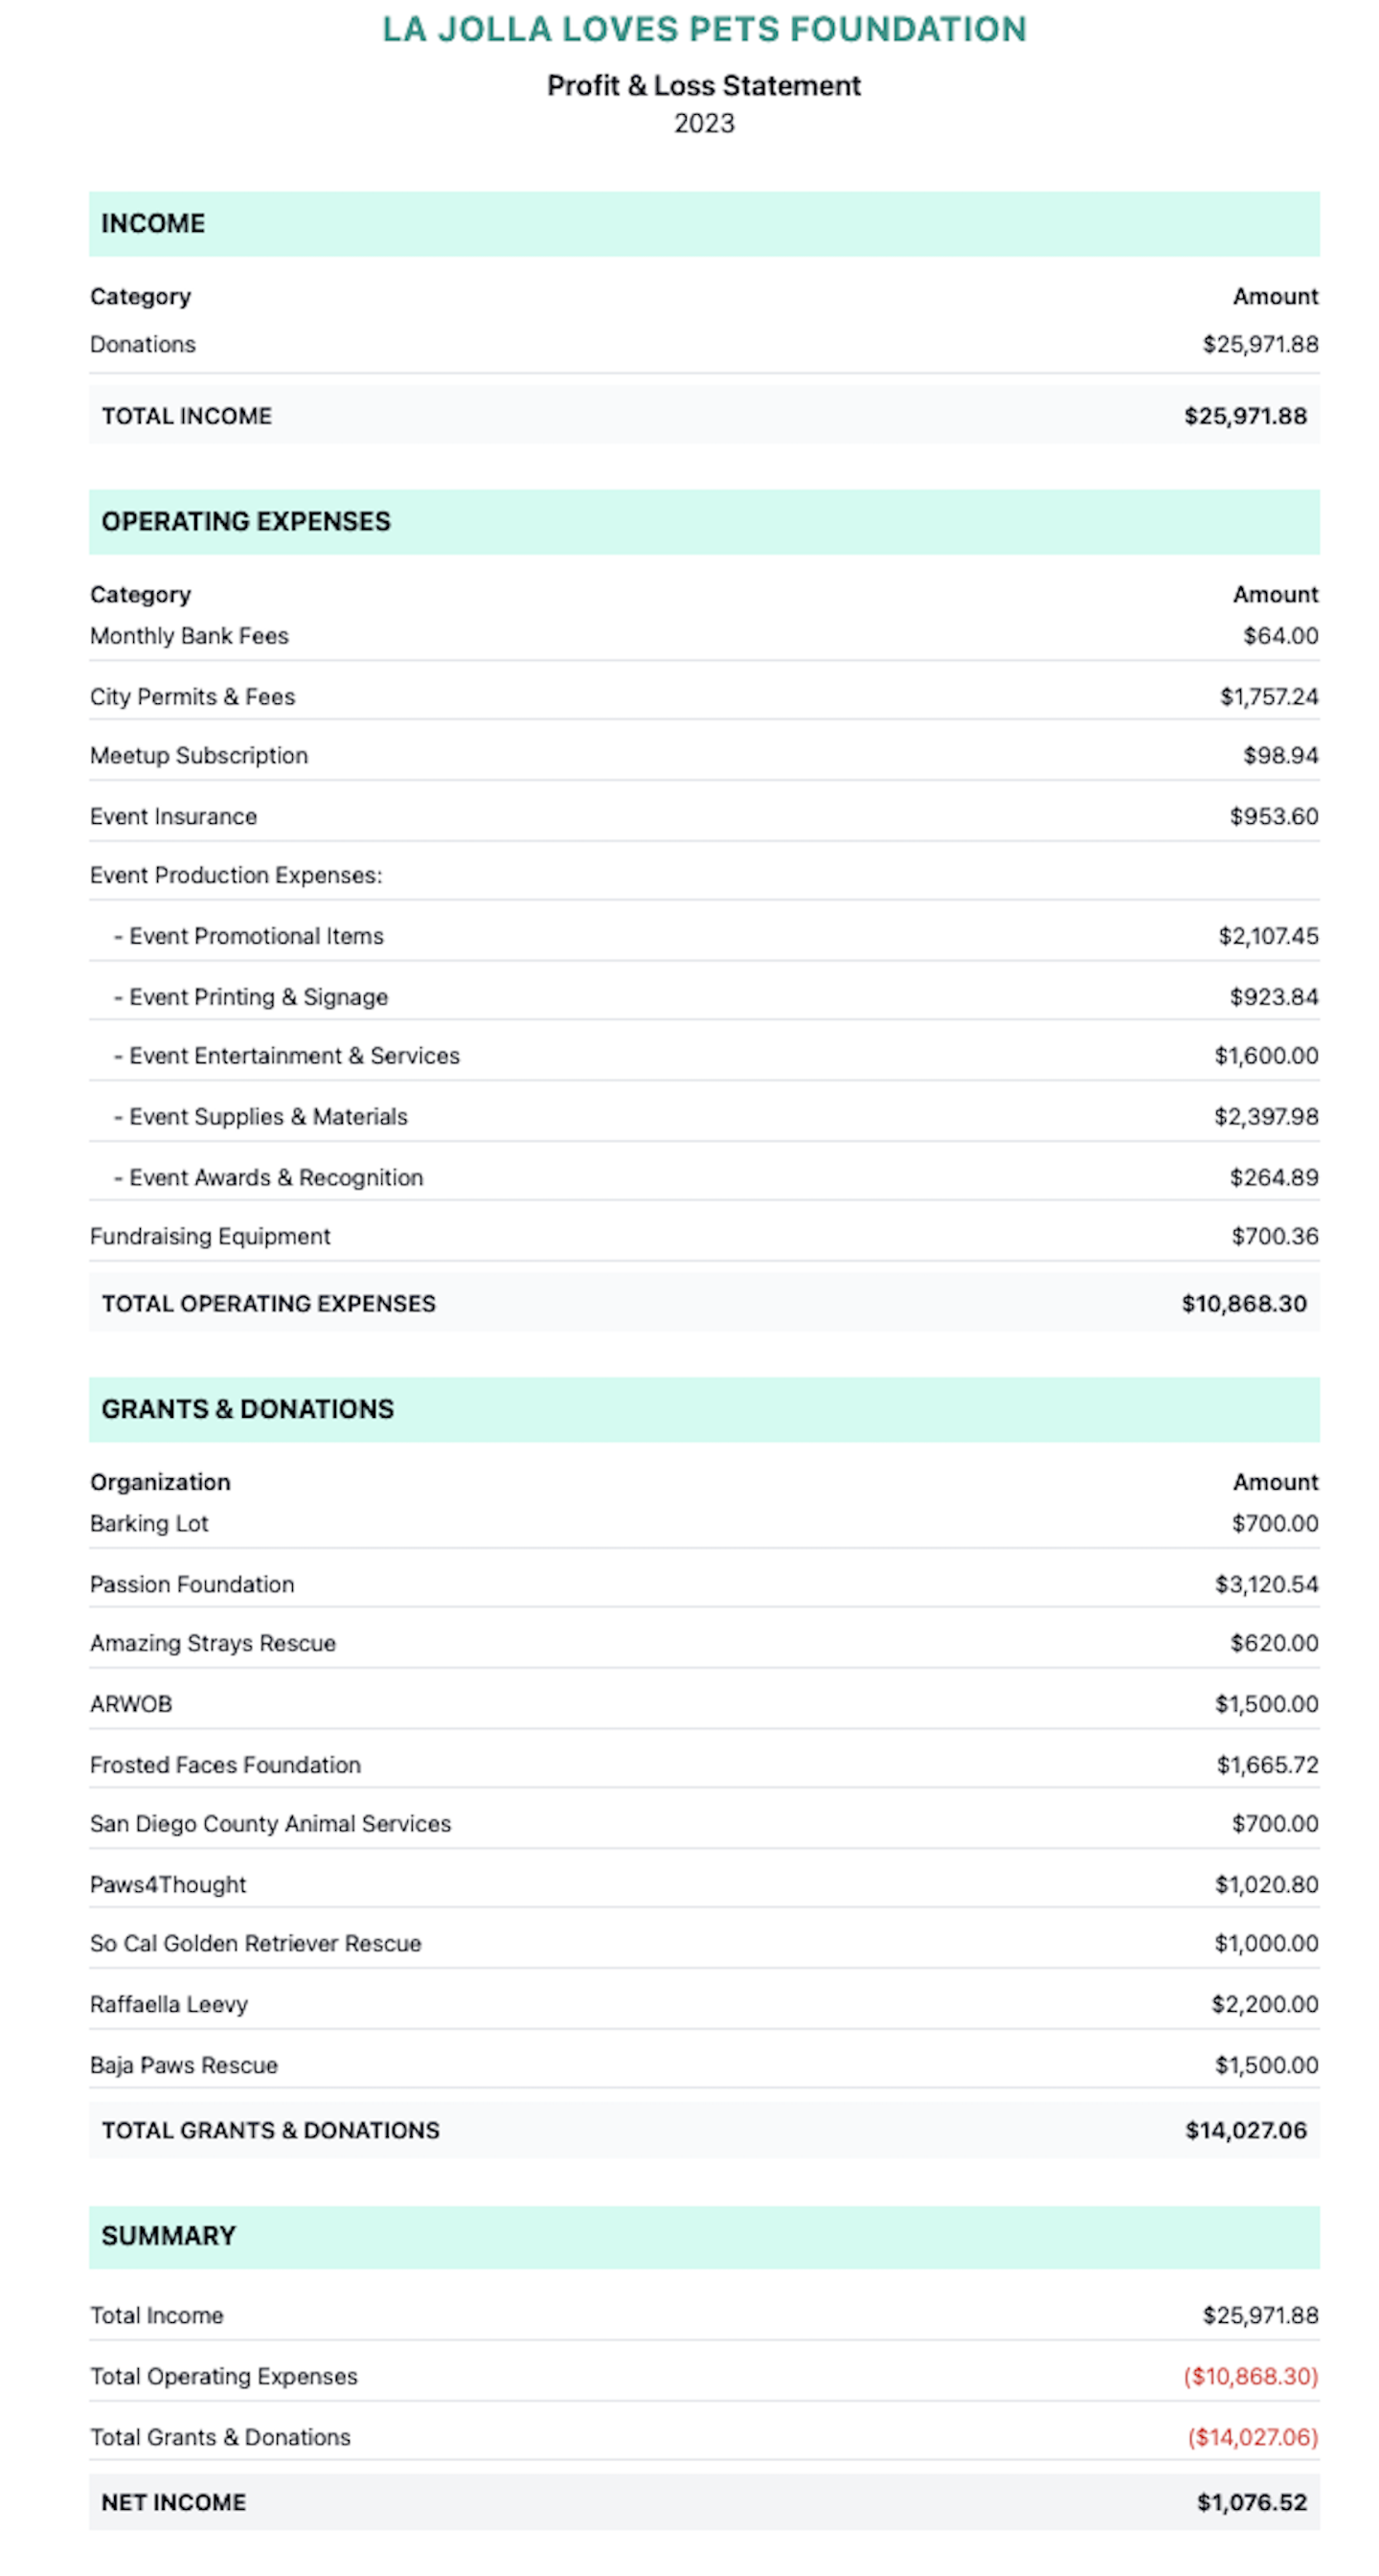
Task: Click the La Jolla Loves Pets Foundation title
Action: (x=703, y=29)
